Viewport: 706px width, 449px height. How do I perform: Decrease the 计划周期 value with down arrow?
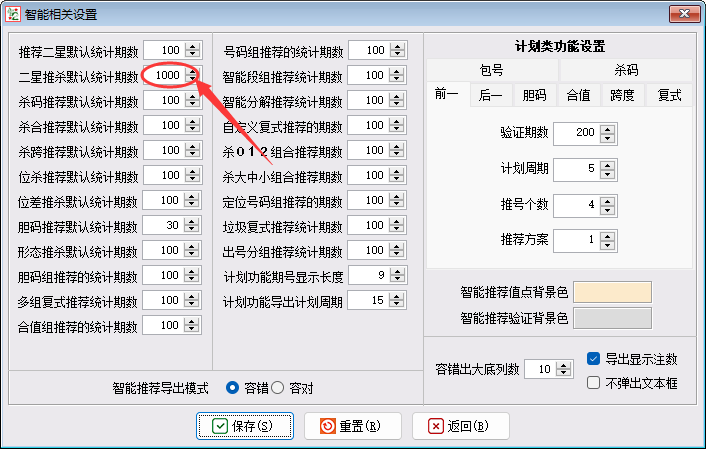pos(609,172)
